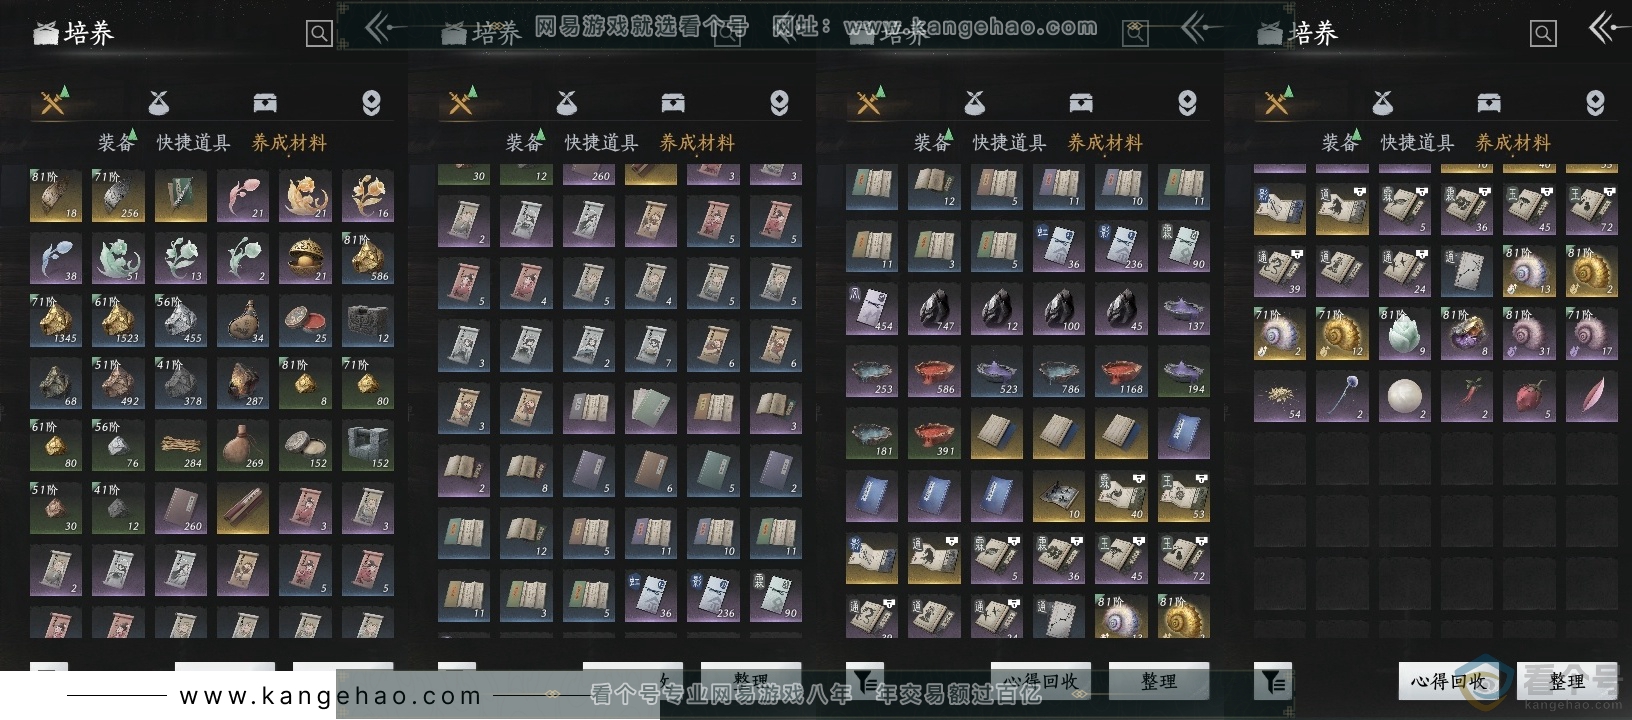
Task: Open the filter icon beside third panel's 心得回收
Action: coord(865,682)
